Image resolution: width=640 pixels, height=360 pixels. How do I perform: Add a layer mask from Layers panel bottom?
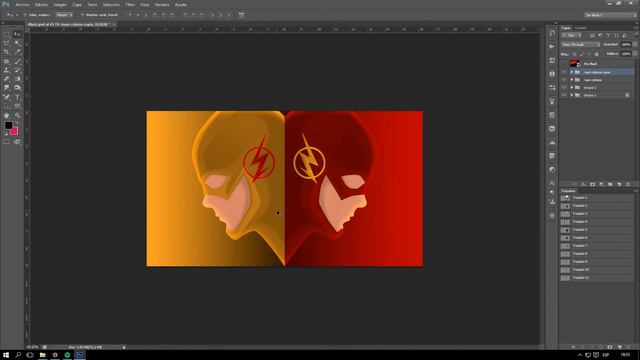(592, 184)
